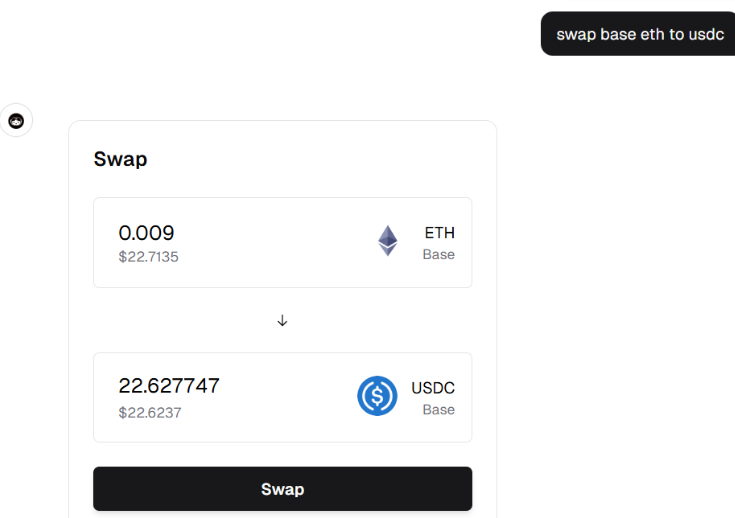Image resolution: width=735 pixels, height=518 pixels.
Task: Click the Base network label under USDC
Action: click(x=438, y=410)
